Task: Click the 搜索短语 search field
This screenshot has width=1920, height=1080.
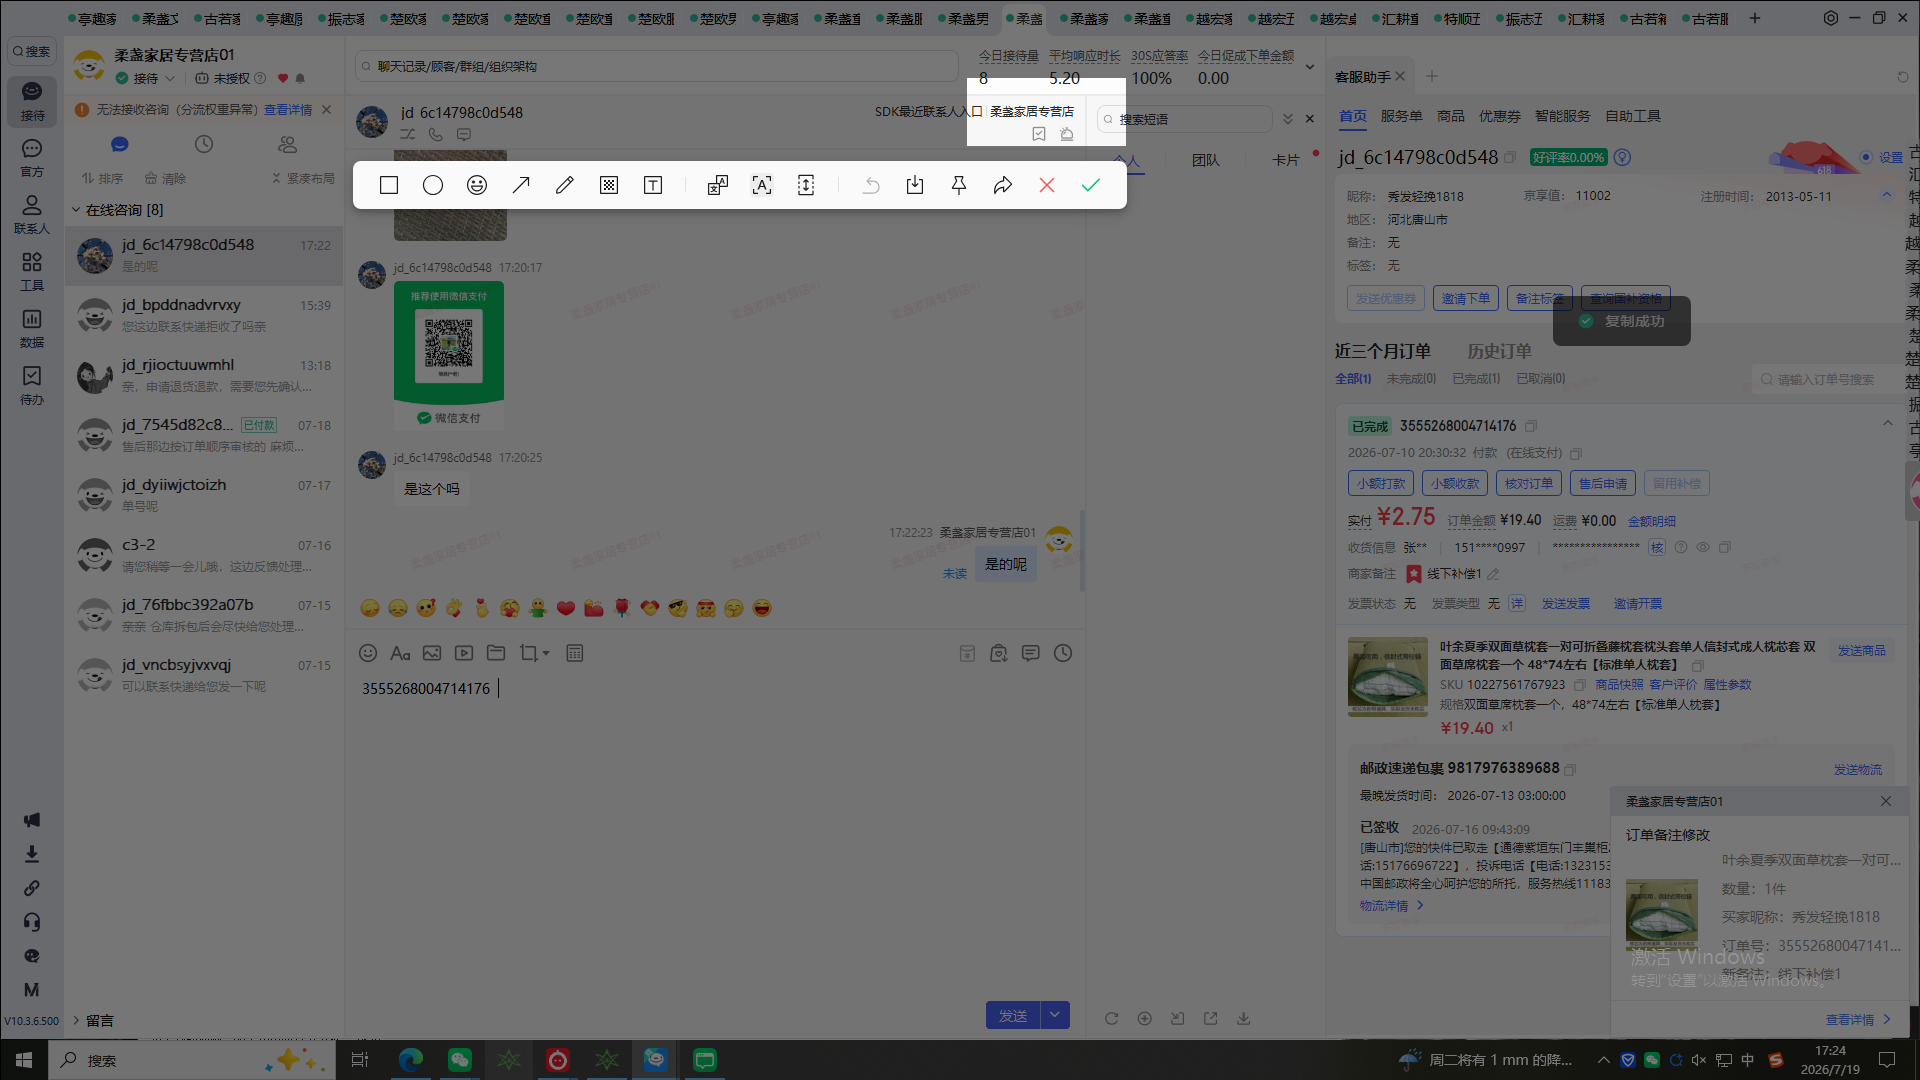Action: (1185, 119)
